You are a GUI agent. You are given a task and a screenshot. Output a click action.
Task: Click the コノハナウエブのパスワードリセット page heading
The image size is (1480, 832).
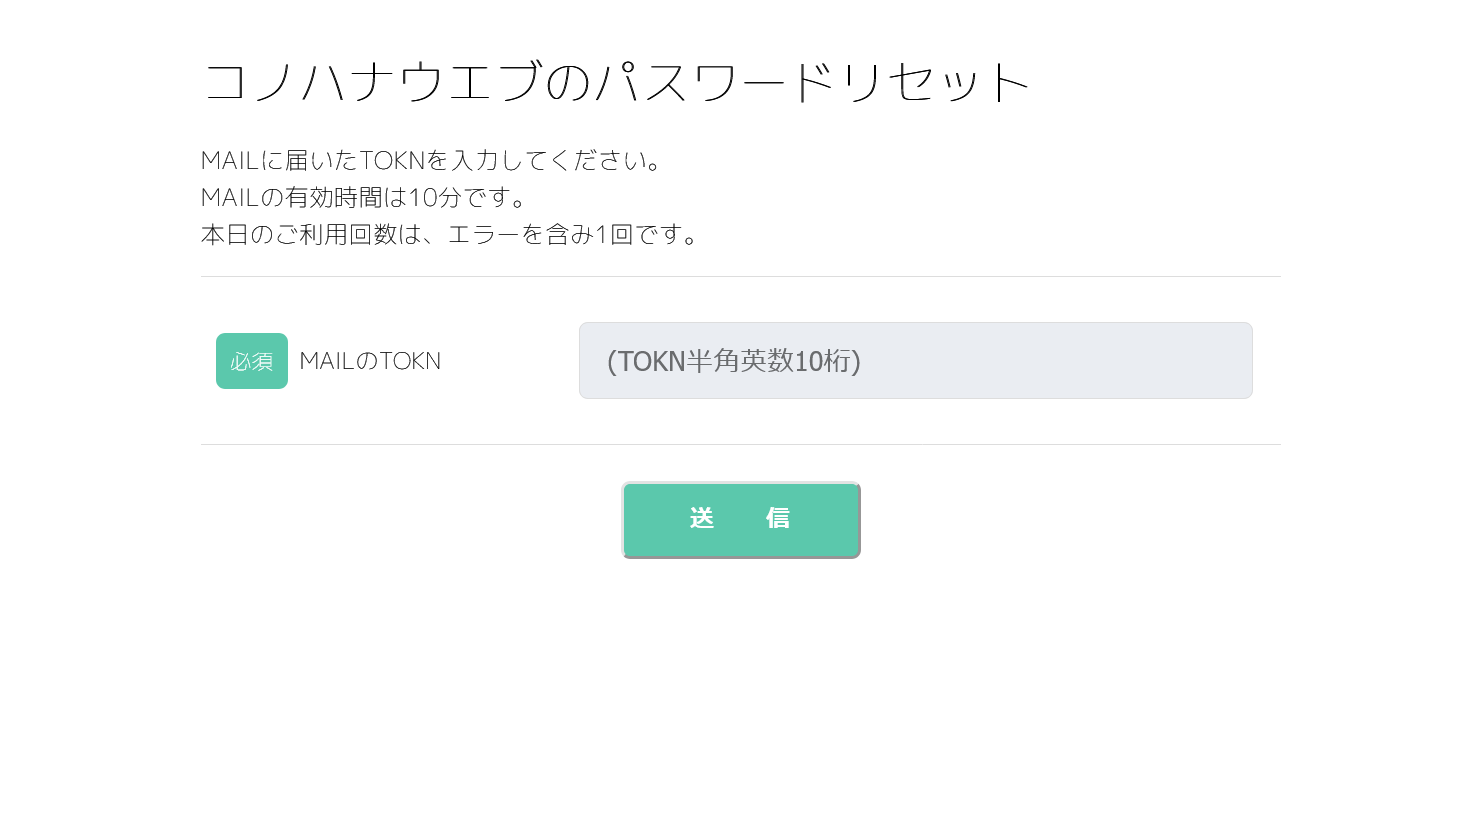616,82
